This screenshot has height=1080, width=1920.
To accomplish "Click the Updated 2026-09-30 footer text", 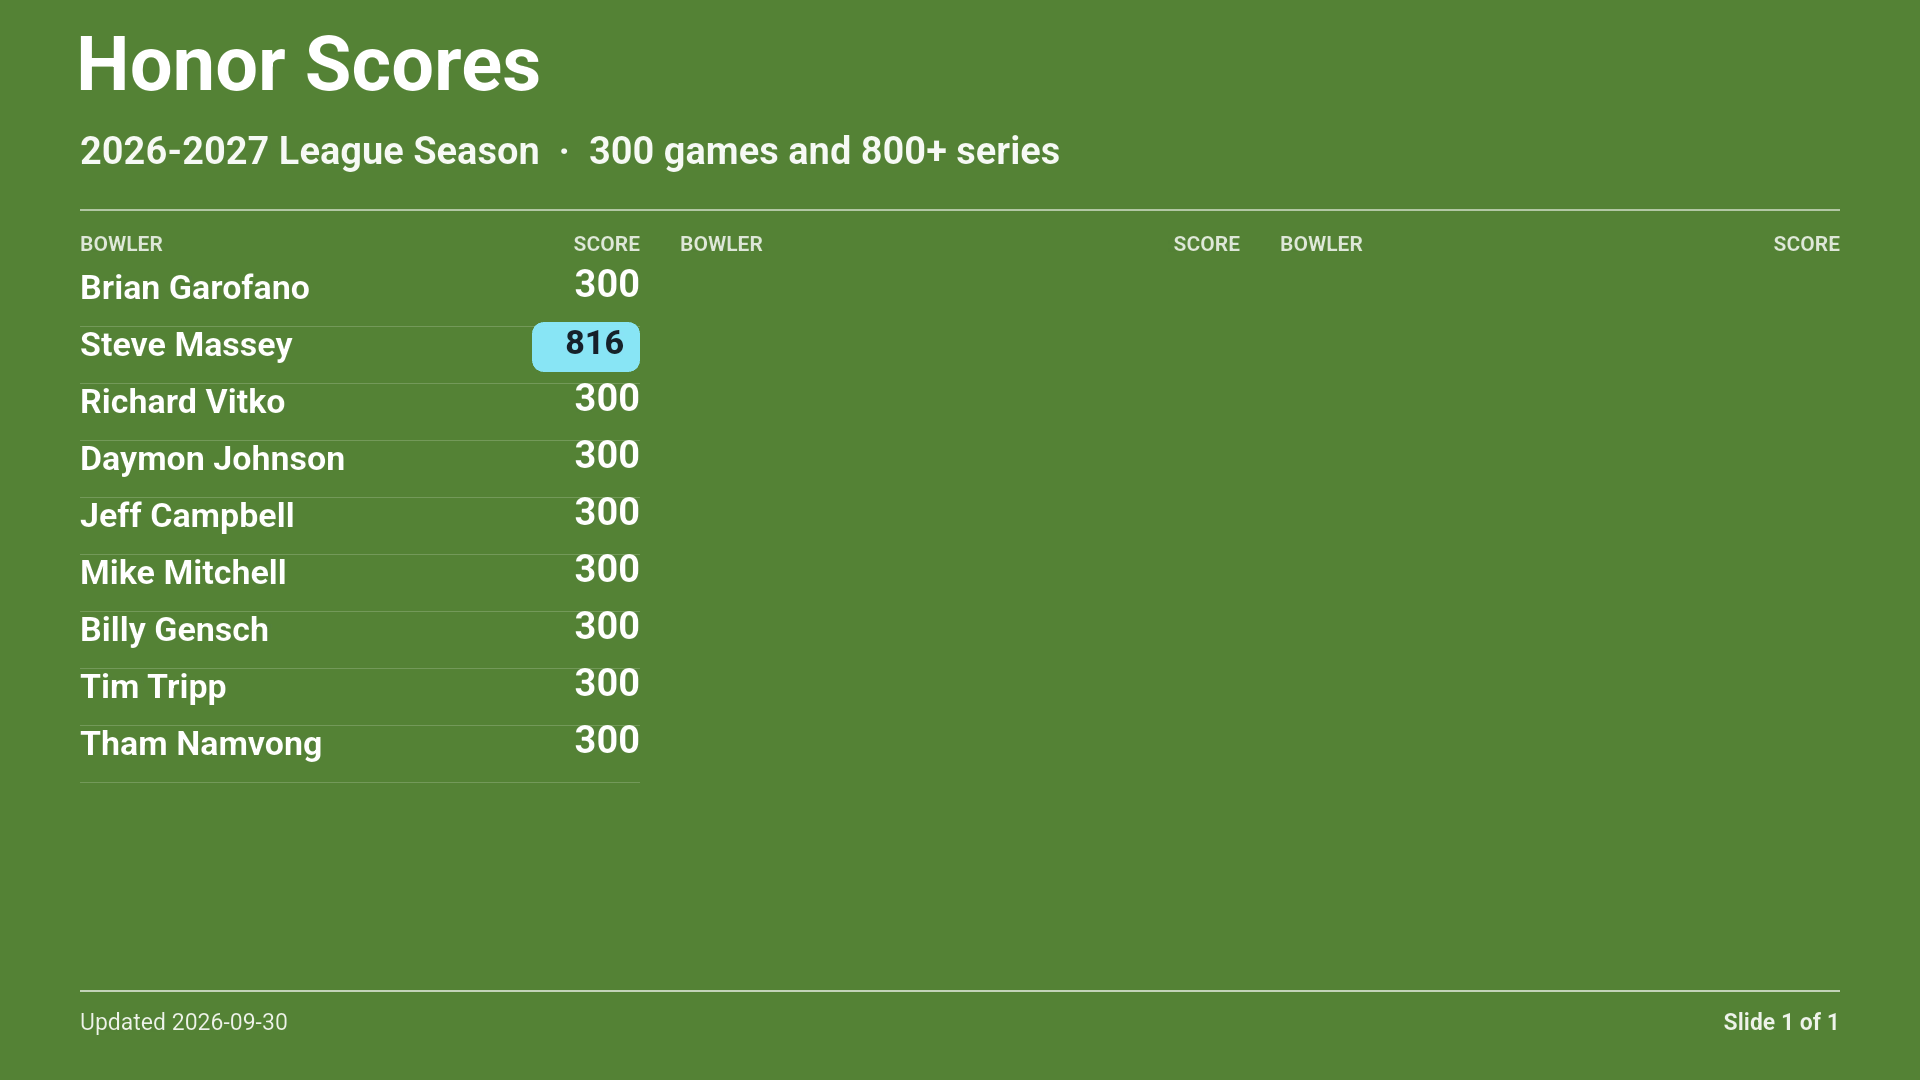I will pos(184,1022).
